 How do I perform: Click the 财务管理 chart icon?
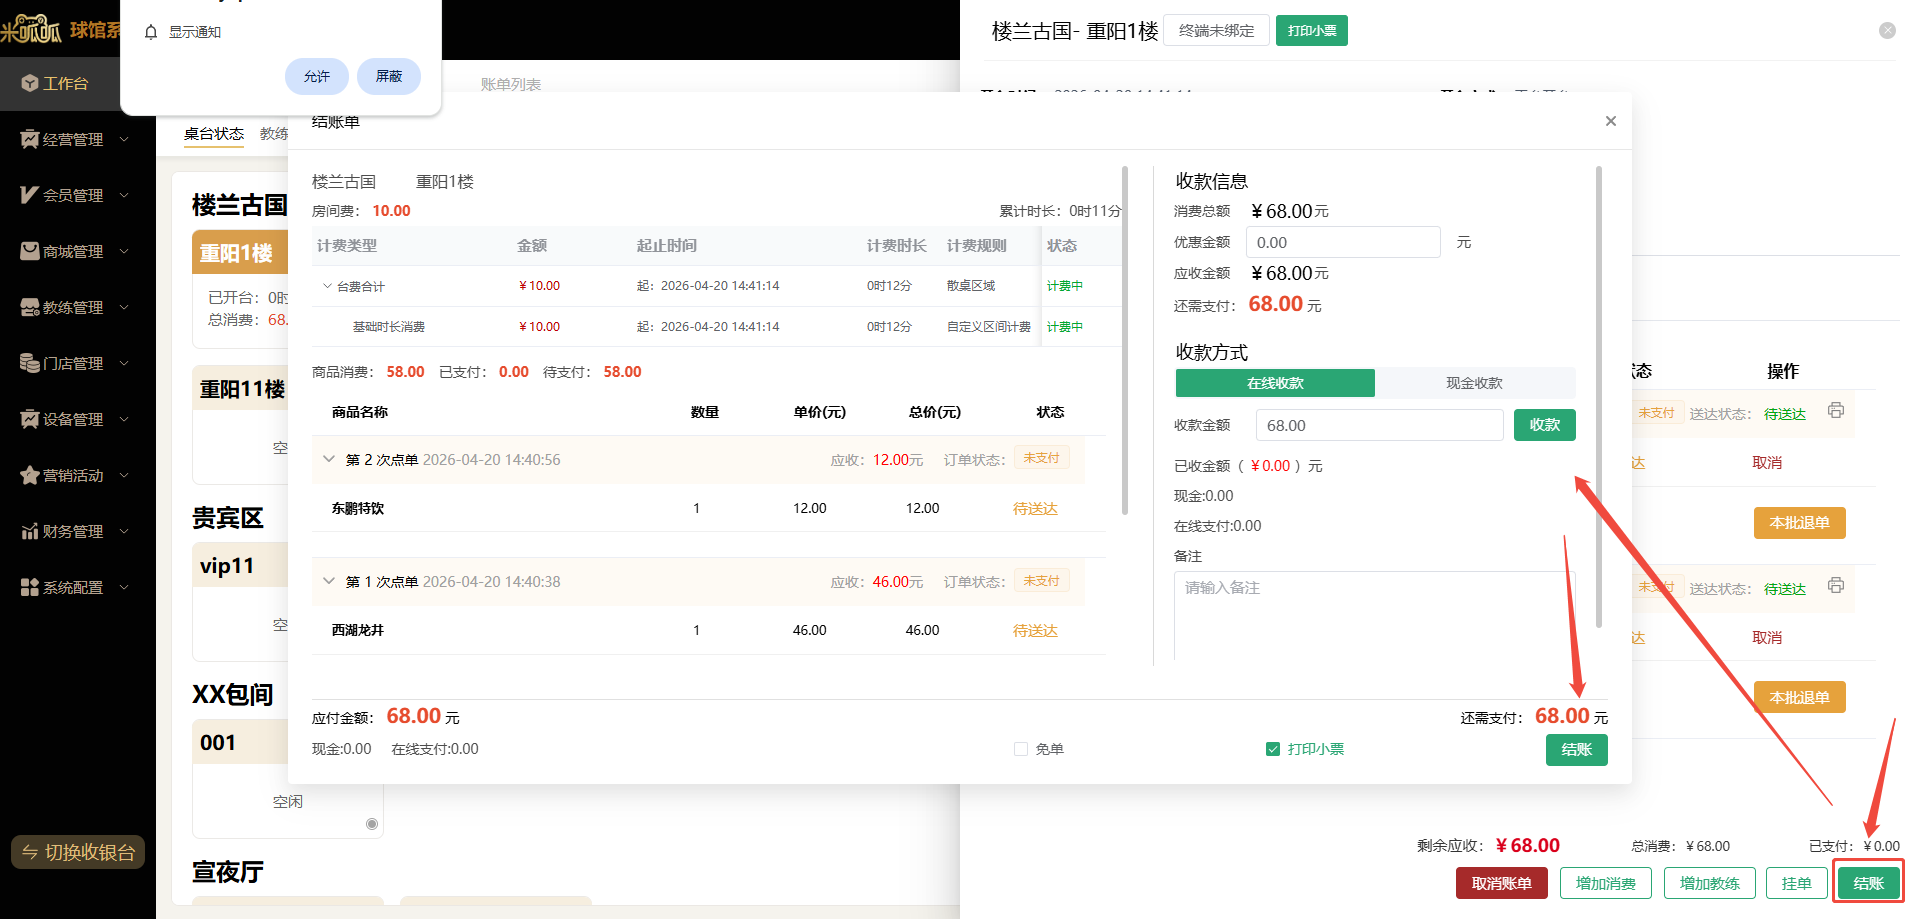(x=30, y=531)
